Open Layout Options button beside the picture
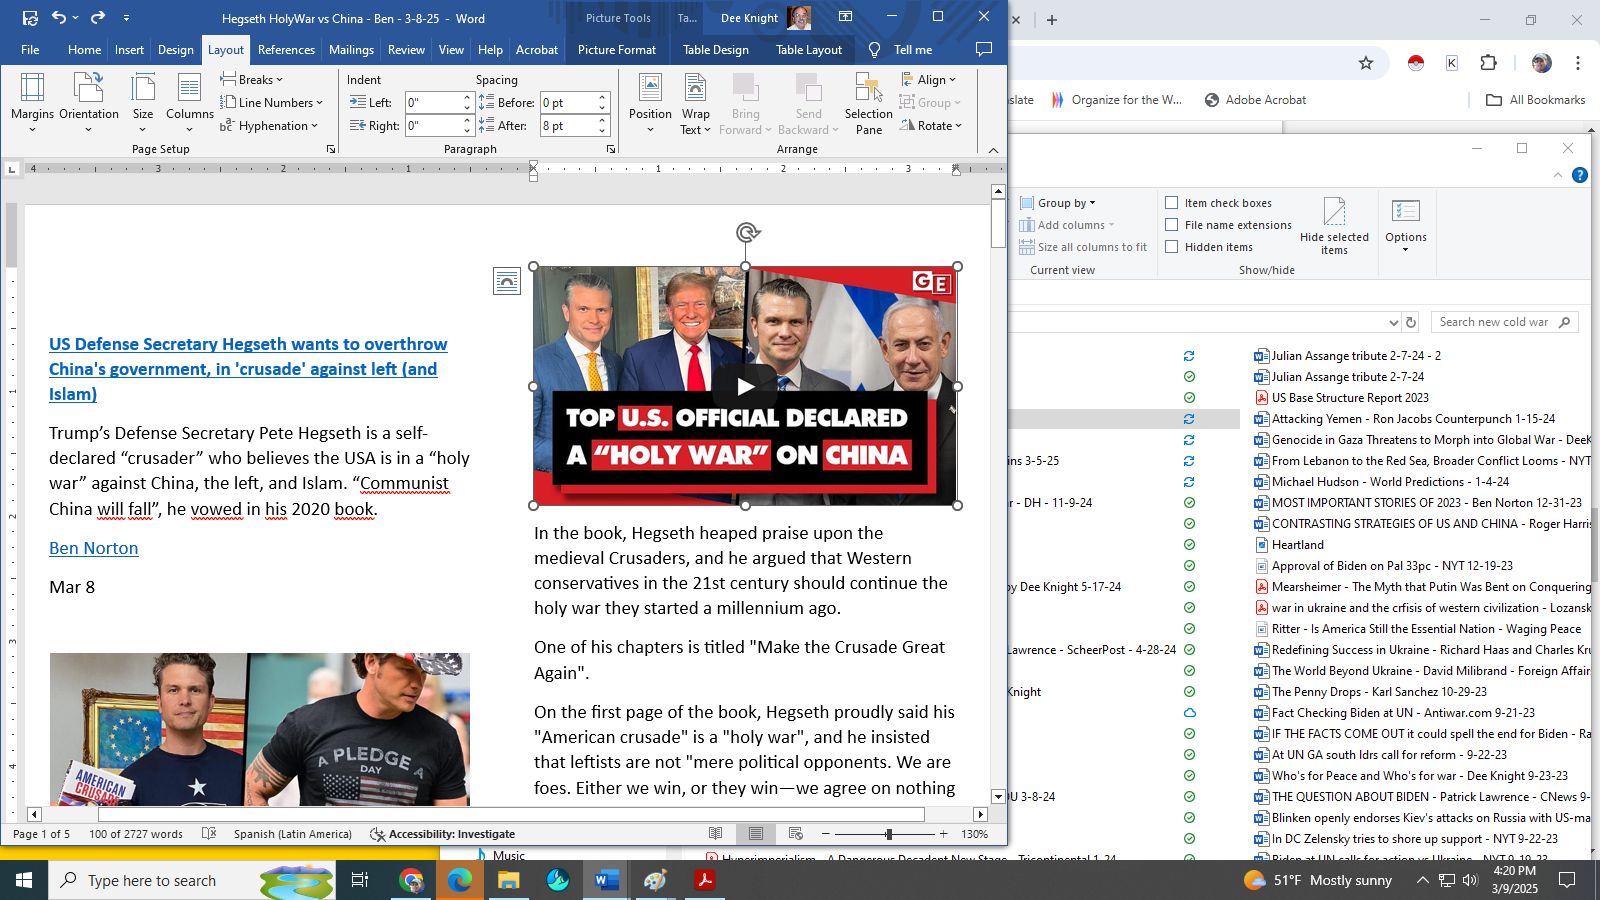Screen dimensions: 1600x900 (x=507, y=281)
